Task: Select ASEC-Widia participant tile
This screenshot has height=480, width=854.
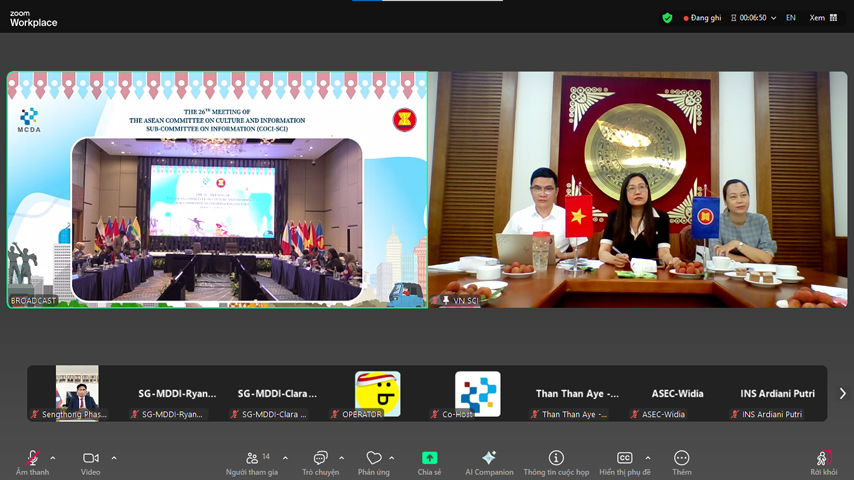Action: click(678, 393)
